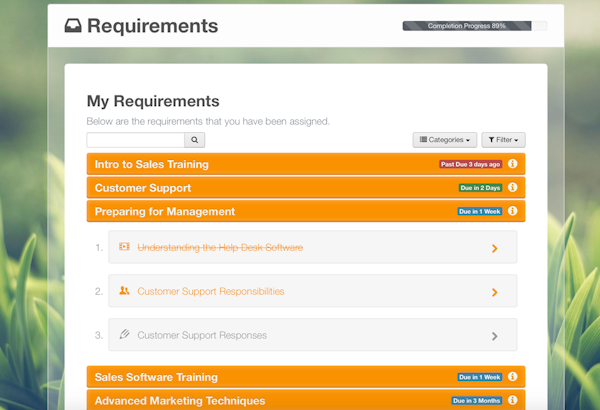Open info icon for Customer Support

(x=512, y=187)
